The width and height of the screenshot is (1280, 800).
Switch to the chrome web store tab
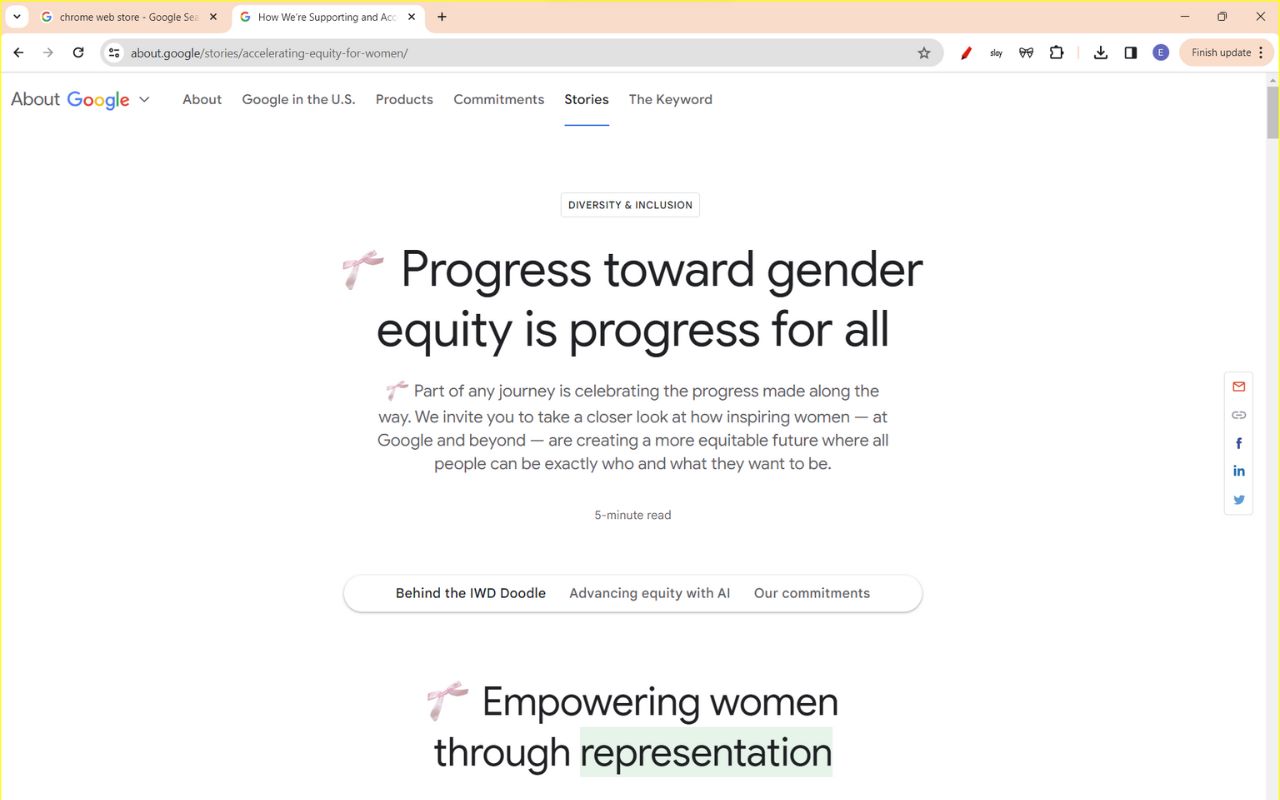tap(128, 17)
